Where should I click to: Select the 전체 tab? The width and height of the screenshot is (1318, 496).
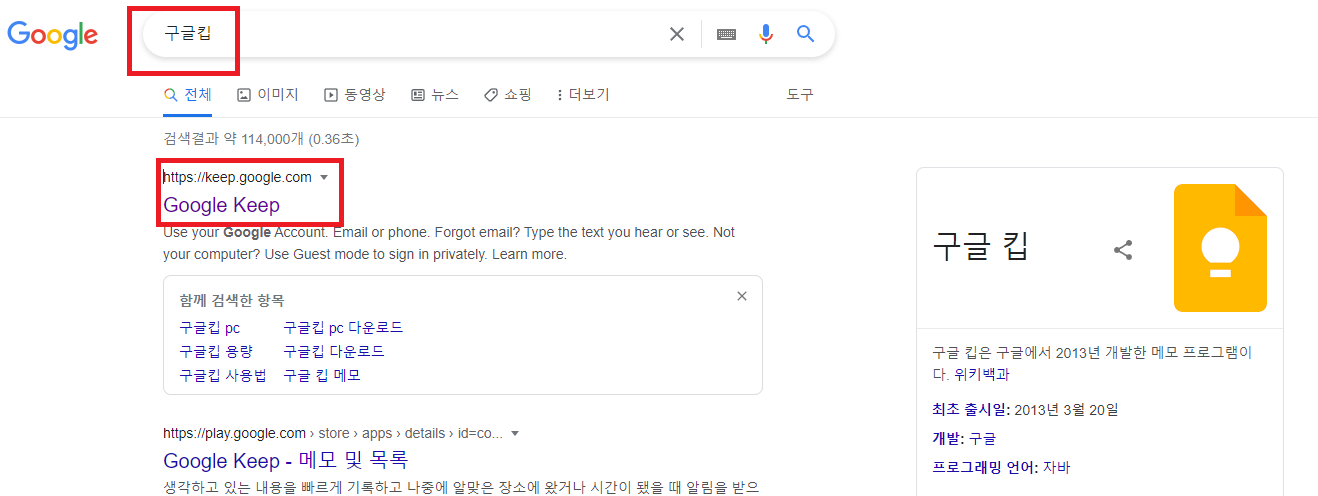coord(188,95)
